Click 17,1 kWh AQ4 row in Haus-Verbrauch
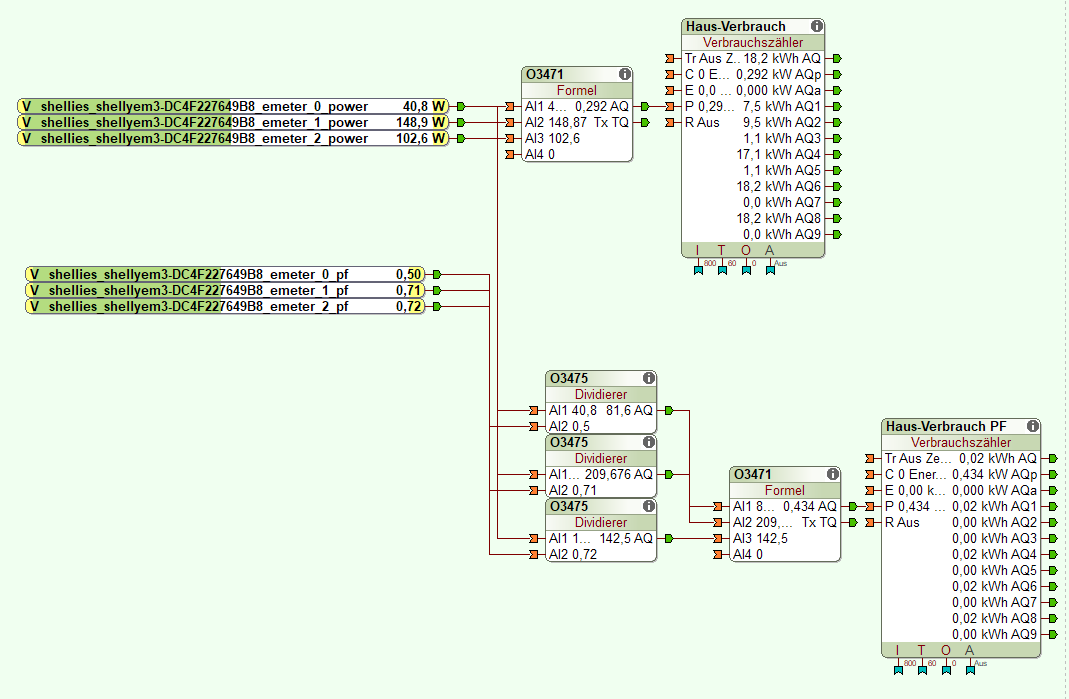This screenshot has height=699, width=1069. [x=778, y=154]
